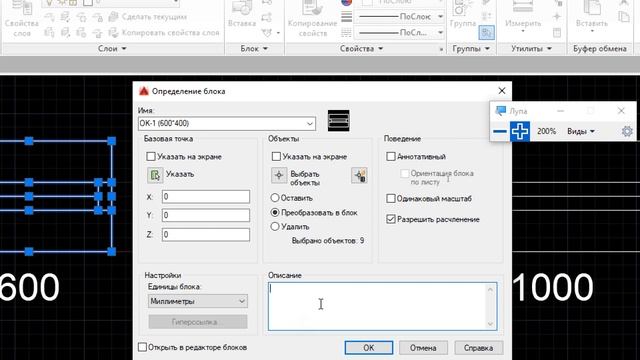Screen dimensions: 640x360
Task: Click the line weight icon in Свойства panel
Action: point(347,17)
